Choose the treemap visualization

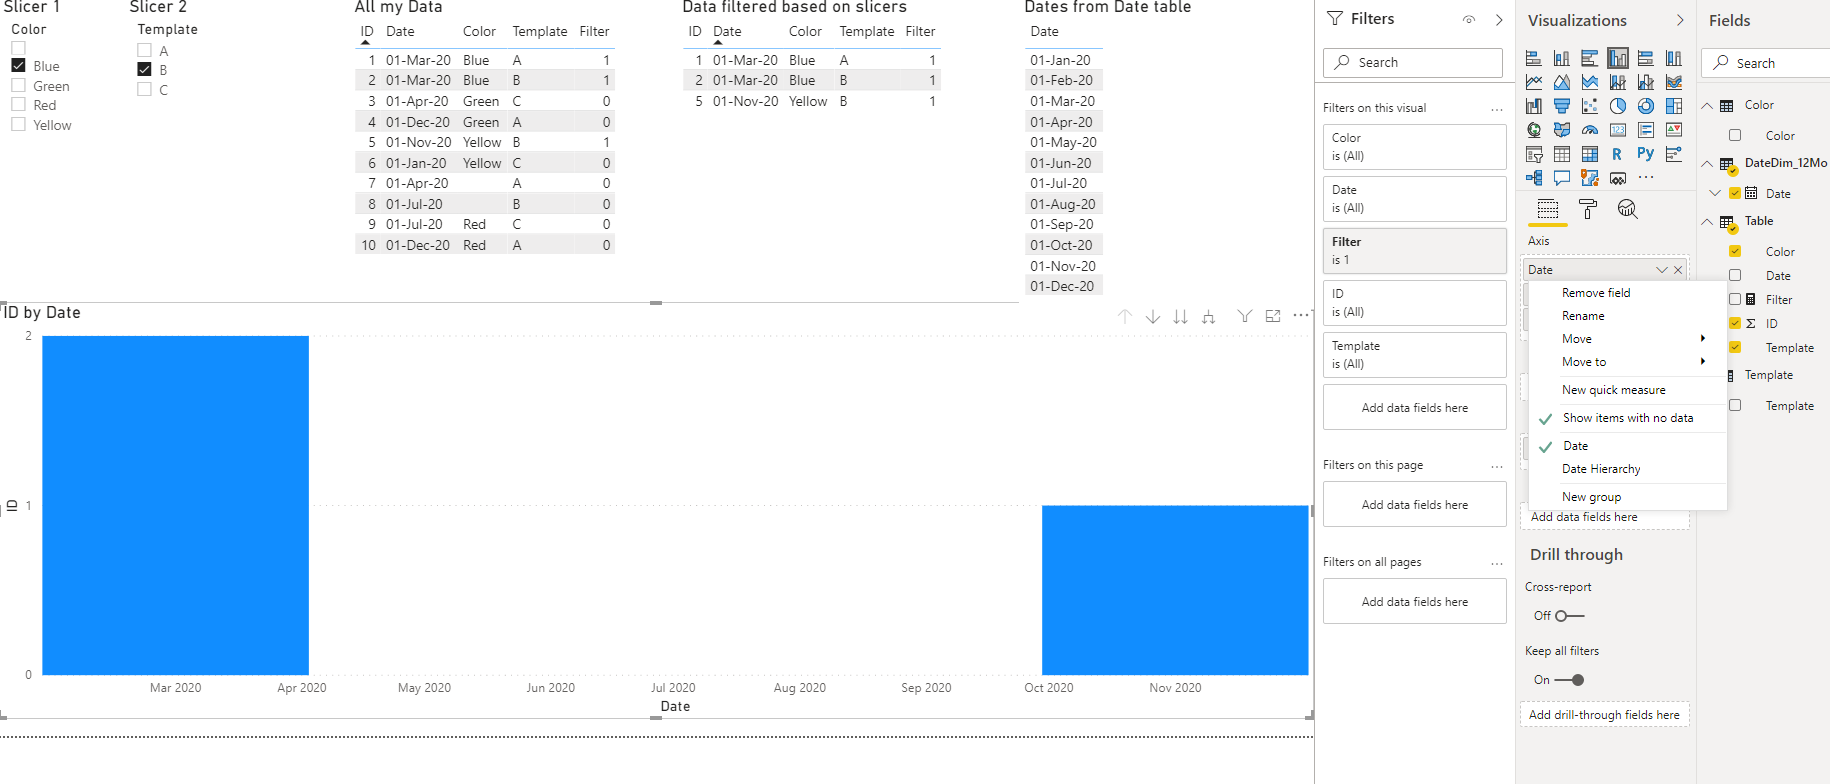[1673, 106]
